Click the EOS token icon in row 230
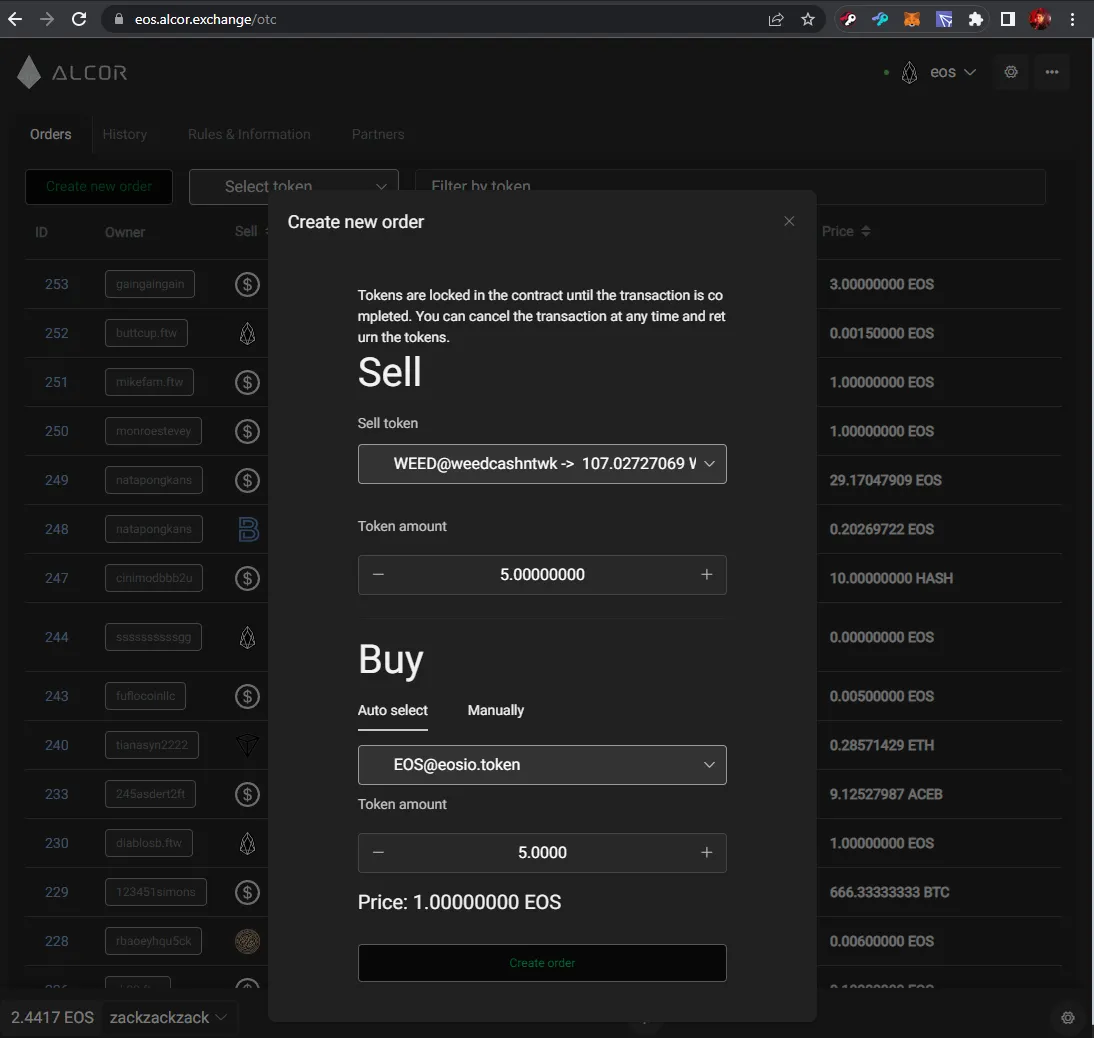 [x=247, y=843]
